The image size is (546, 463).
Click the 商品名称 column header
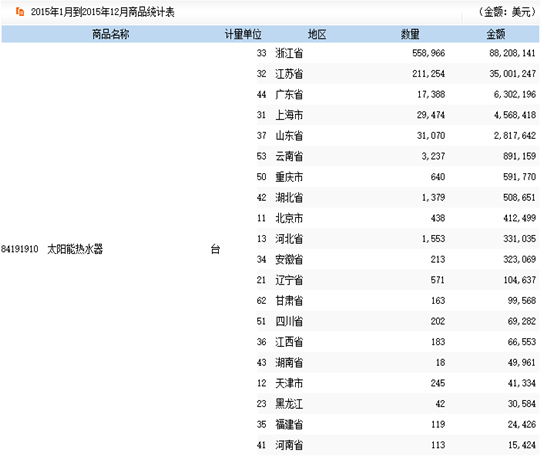click(x=110, y=34)
